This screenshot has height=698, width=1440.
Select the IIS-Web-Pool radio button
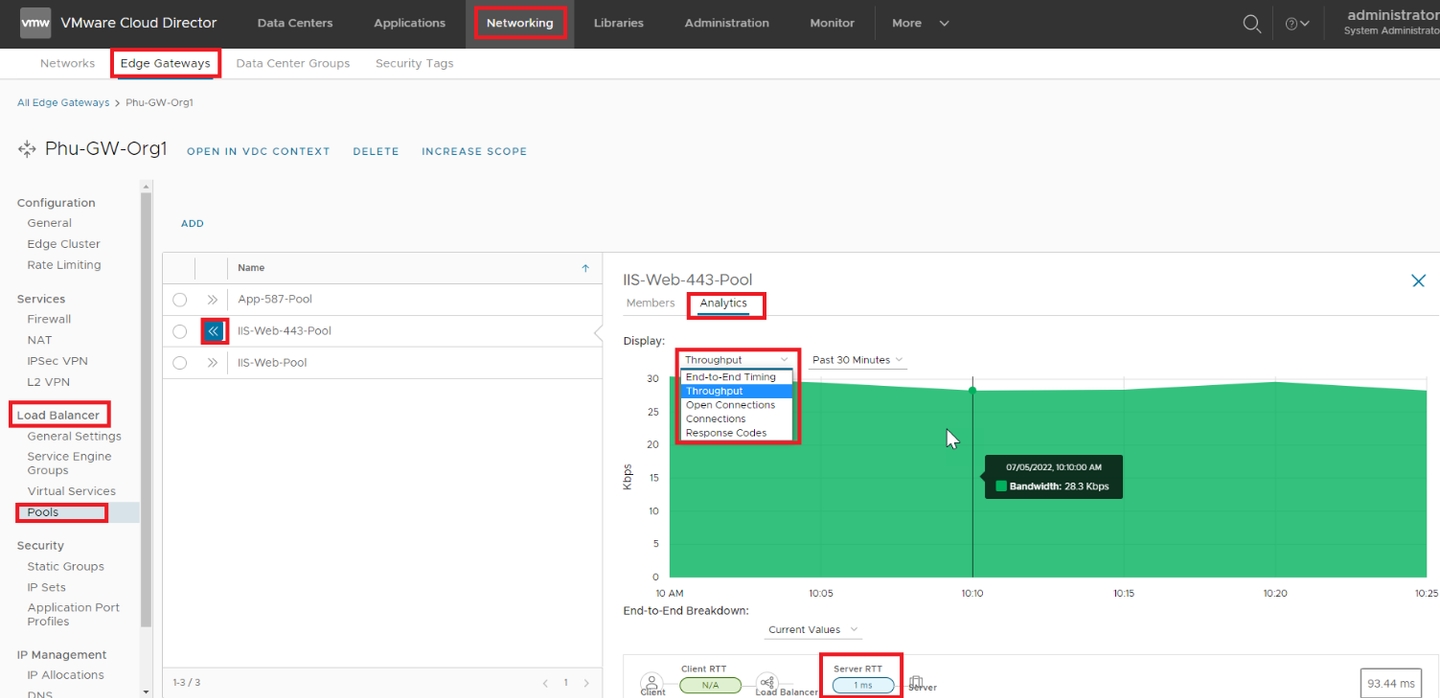(x=180, y=363)
